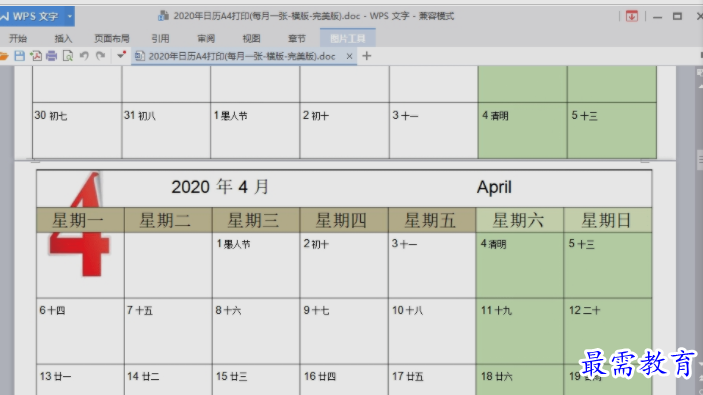Open the 视图 tab
The height and width of the screenshot is (395, 703).
click(x=251, y=39)
